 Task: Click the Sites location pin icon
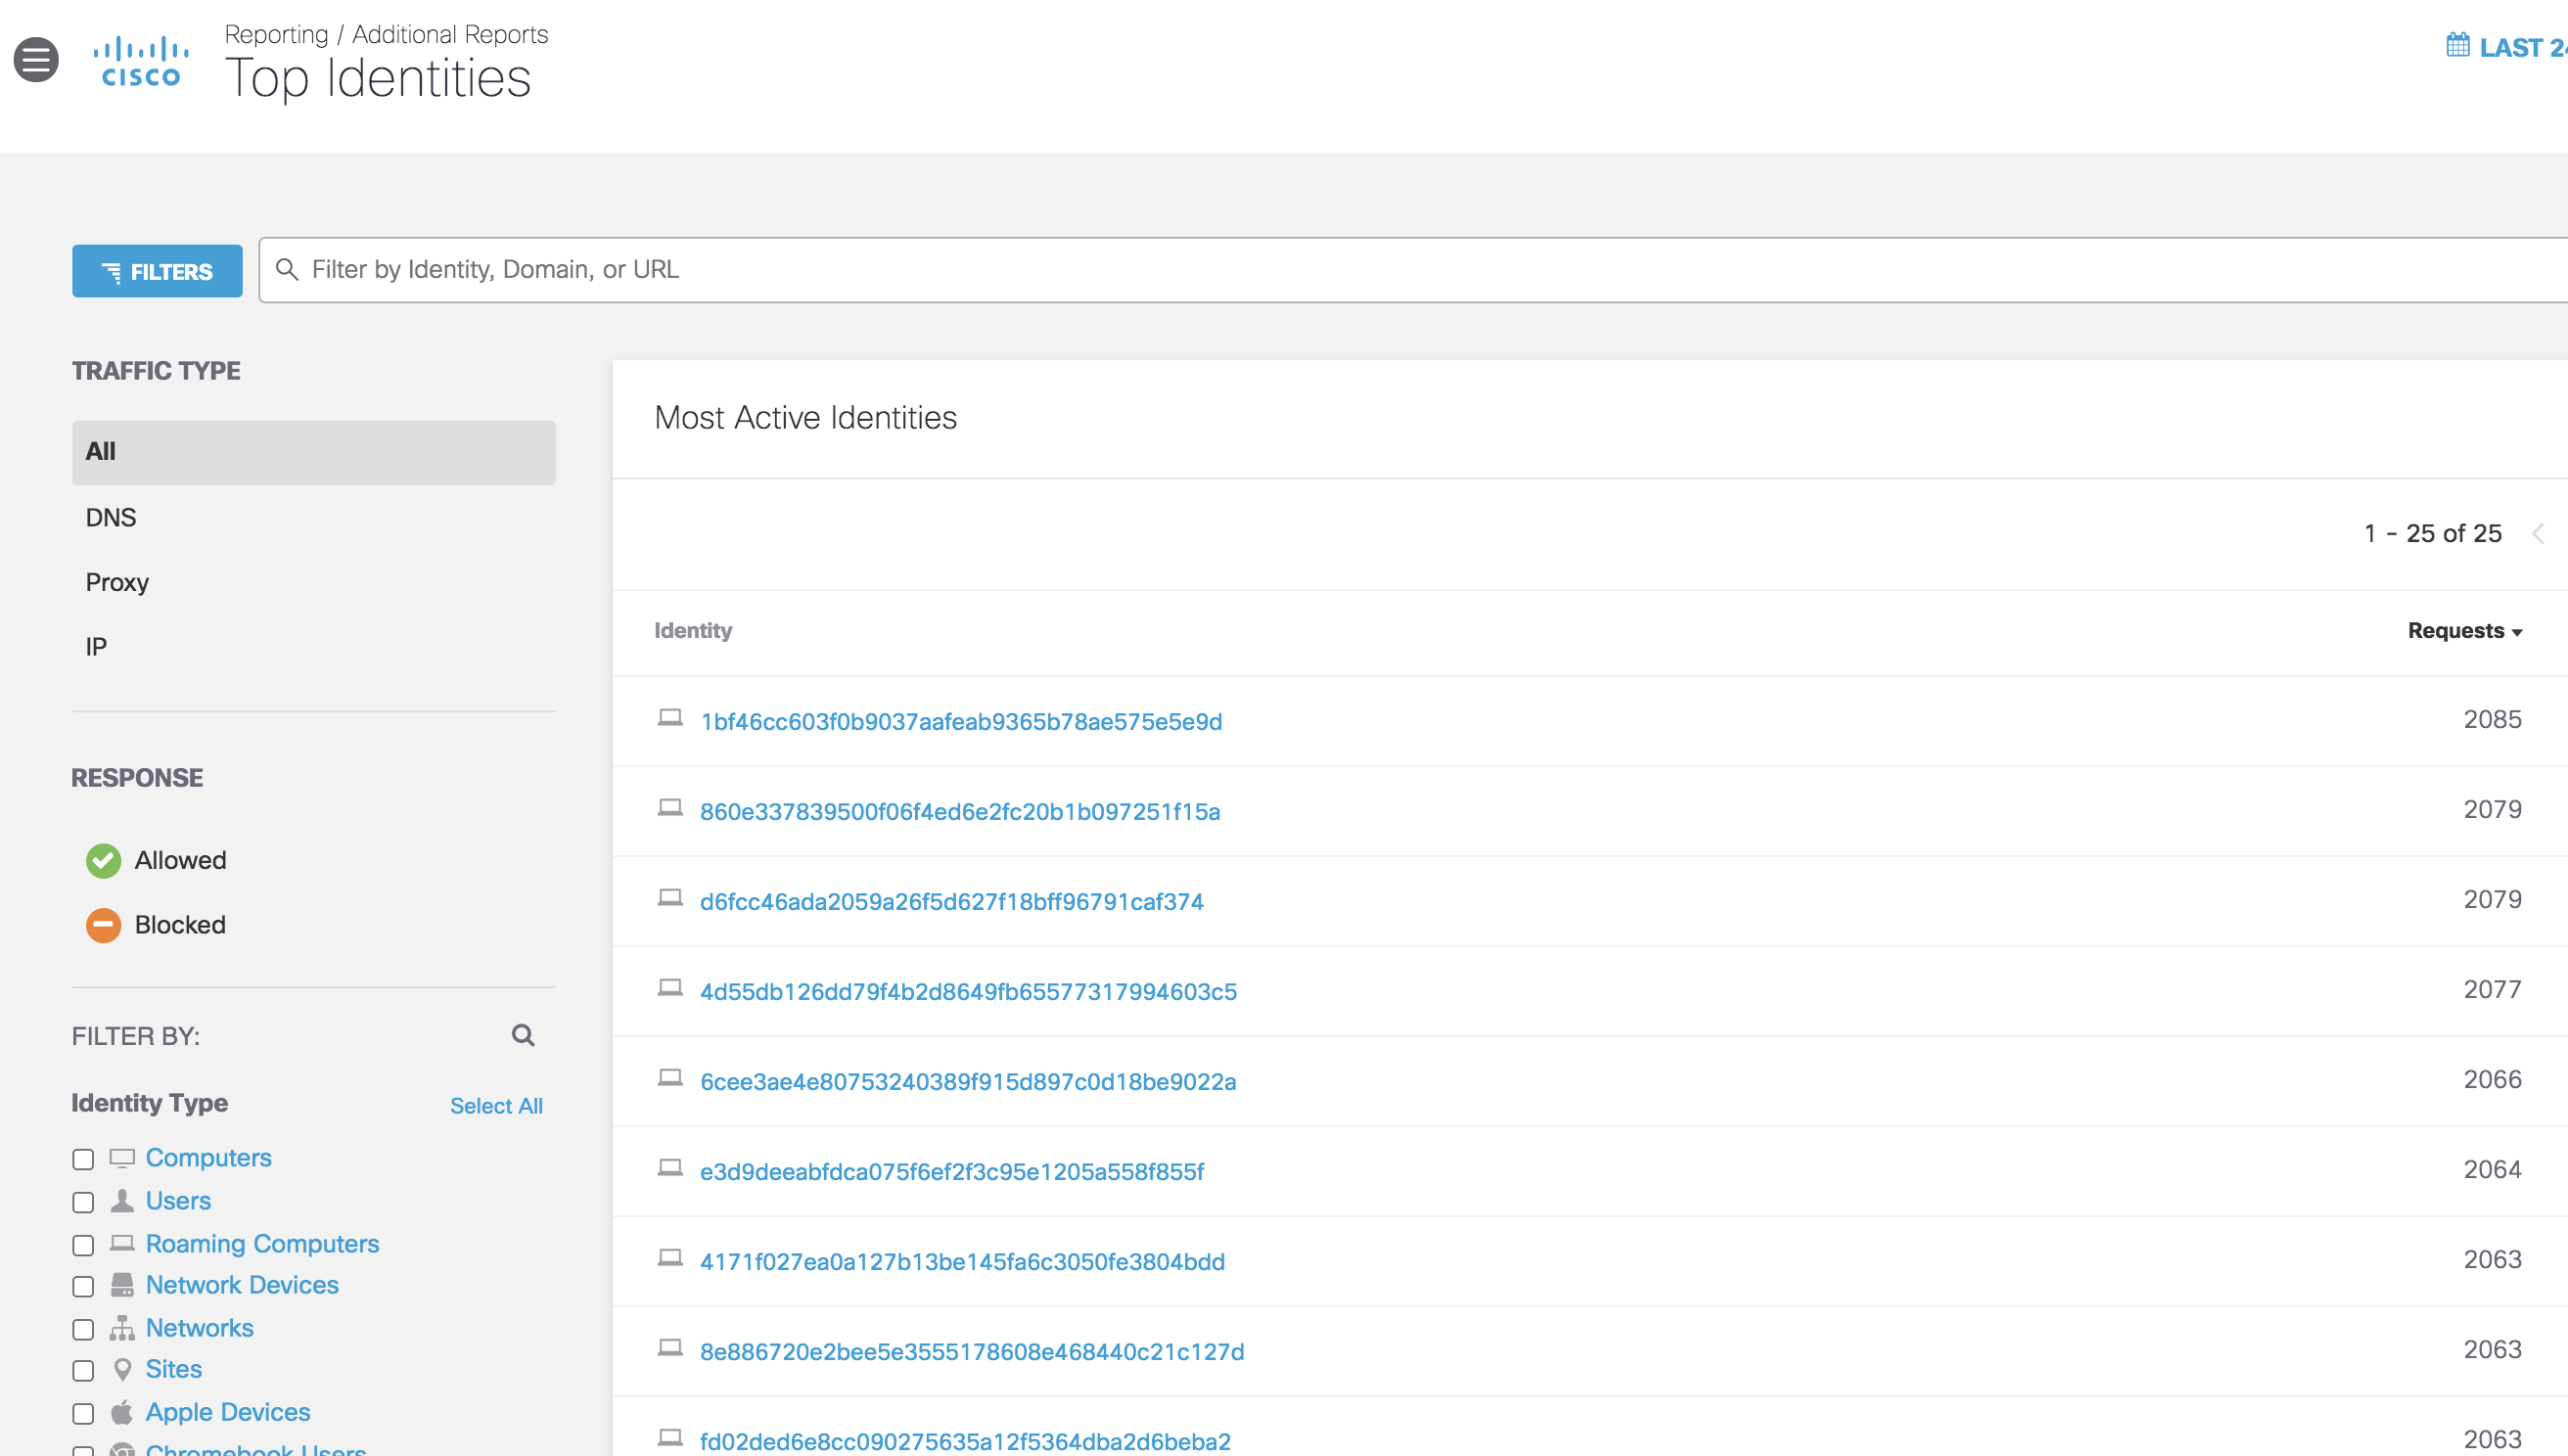[x=122, y=1370]
